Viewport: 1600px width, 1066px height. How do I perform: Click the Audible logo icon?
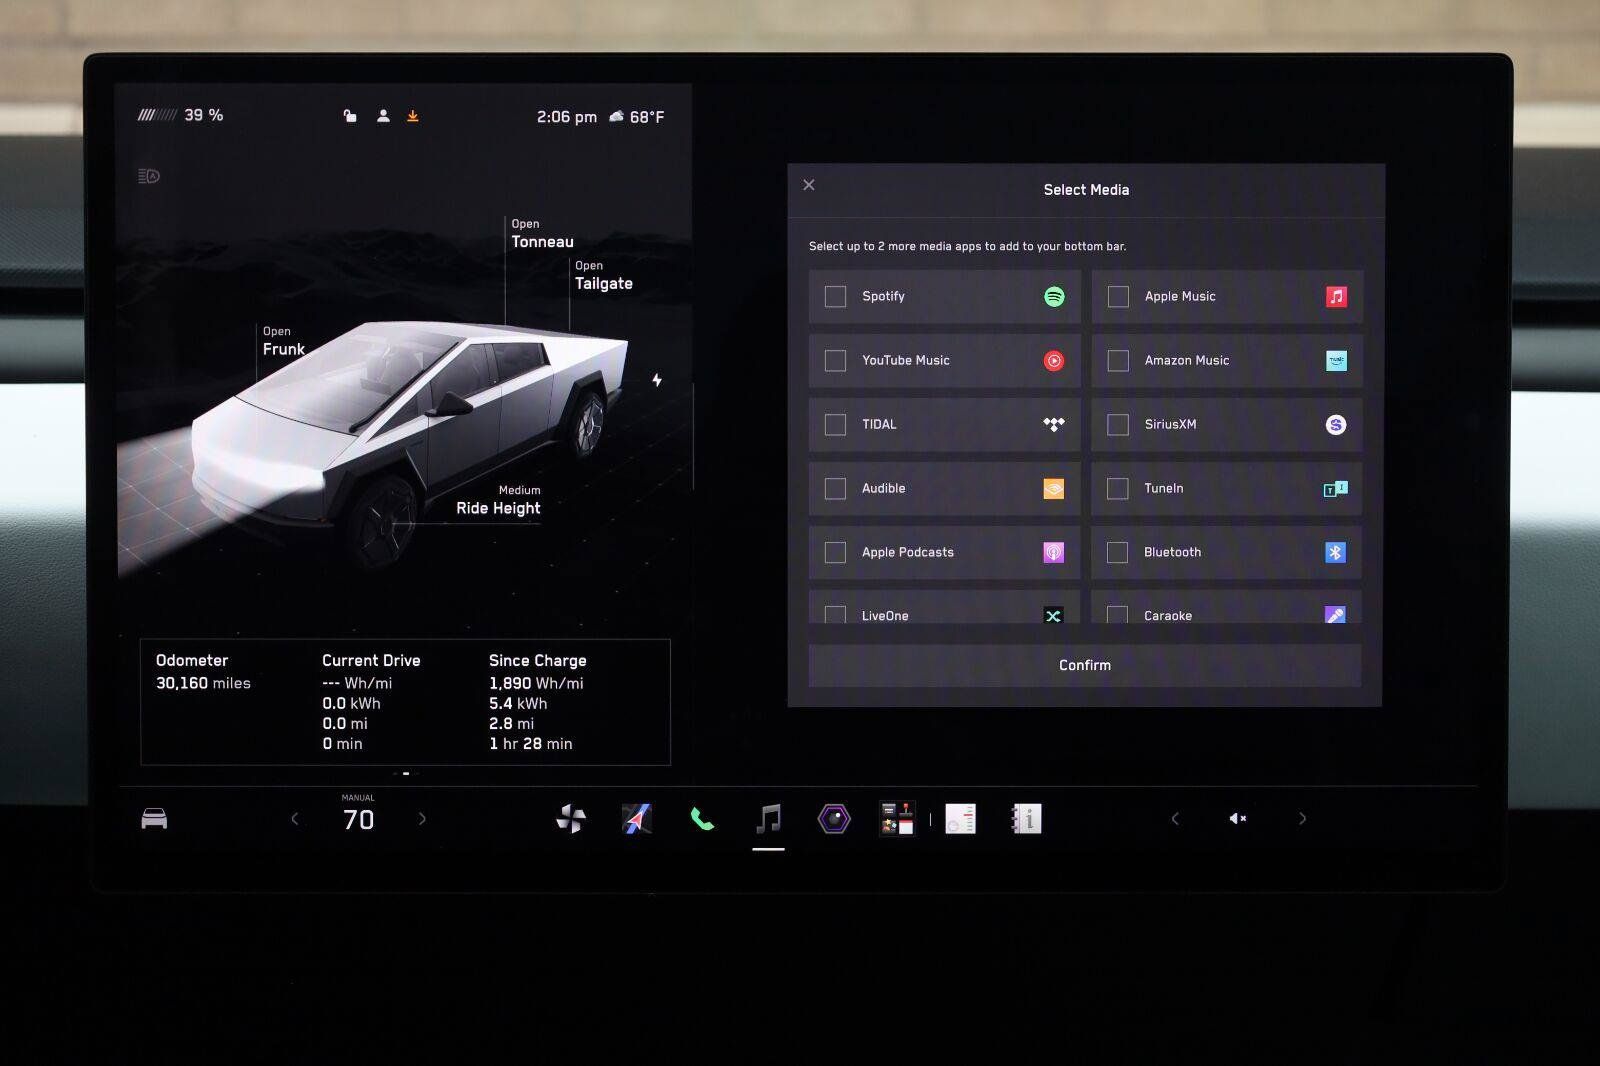click(x=1054, y=489)
